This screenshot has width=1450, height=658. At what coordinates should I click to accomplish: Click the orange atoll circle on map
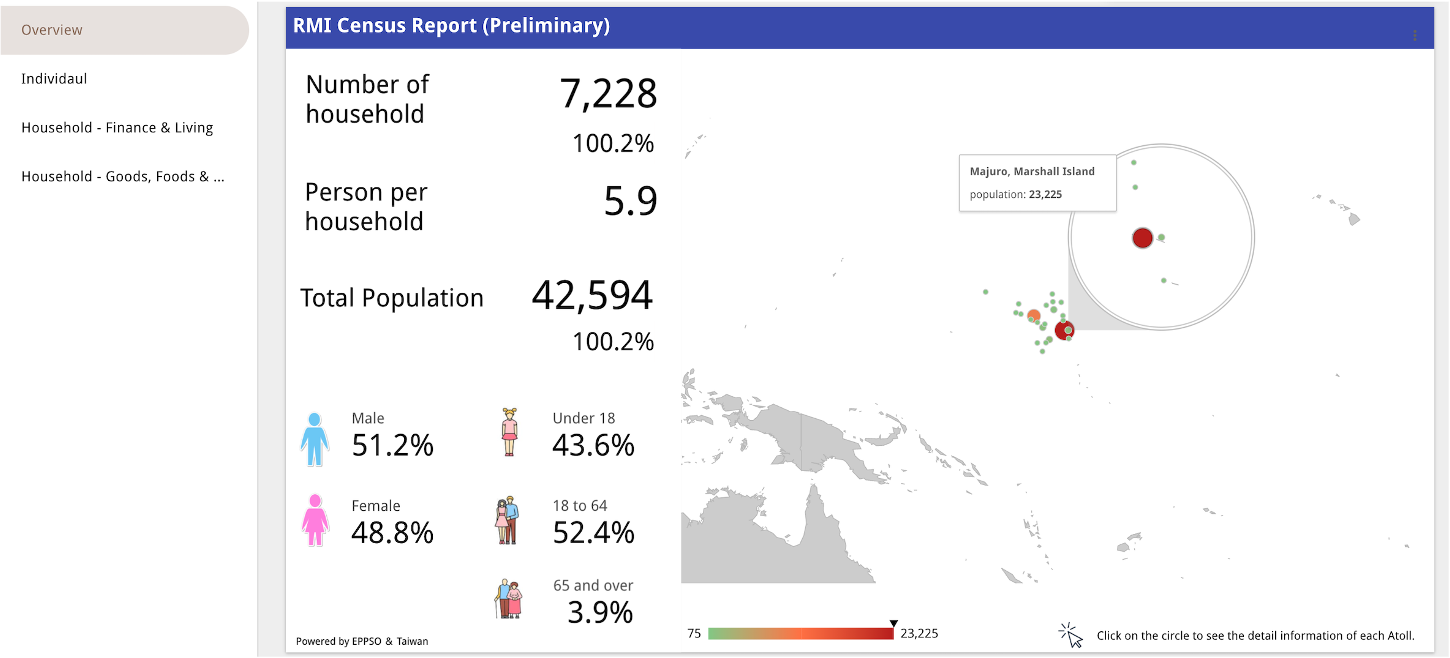tap(1034, 316)
